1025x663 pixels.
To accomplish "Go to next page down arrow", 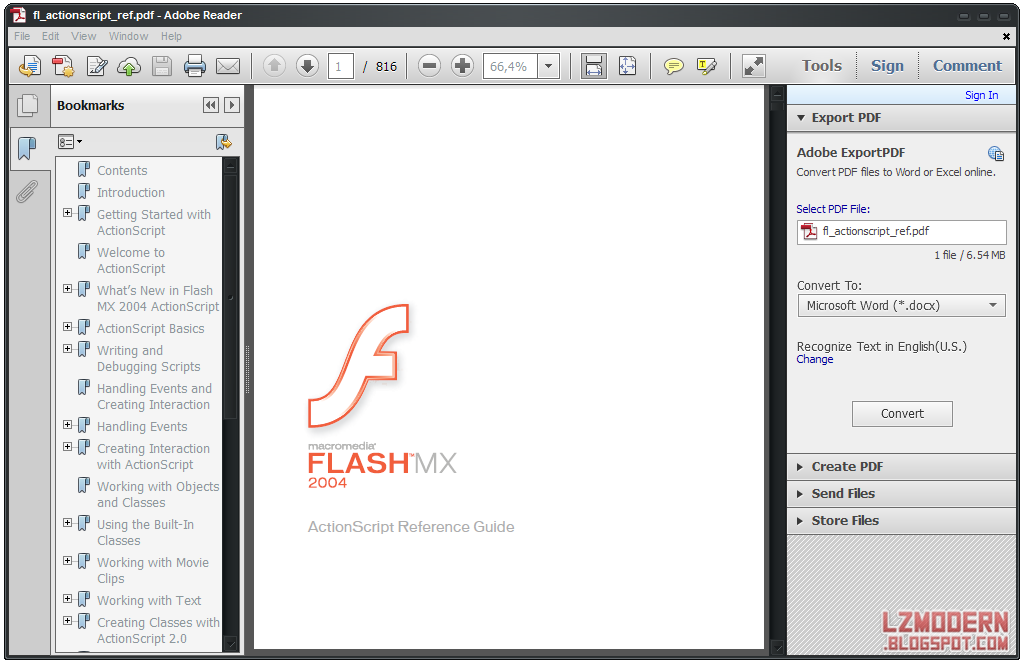I will 307,65.
